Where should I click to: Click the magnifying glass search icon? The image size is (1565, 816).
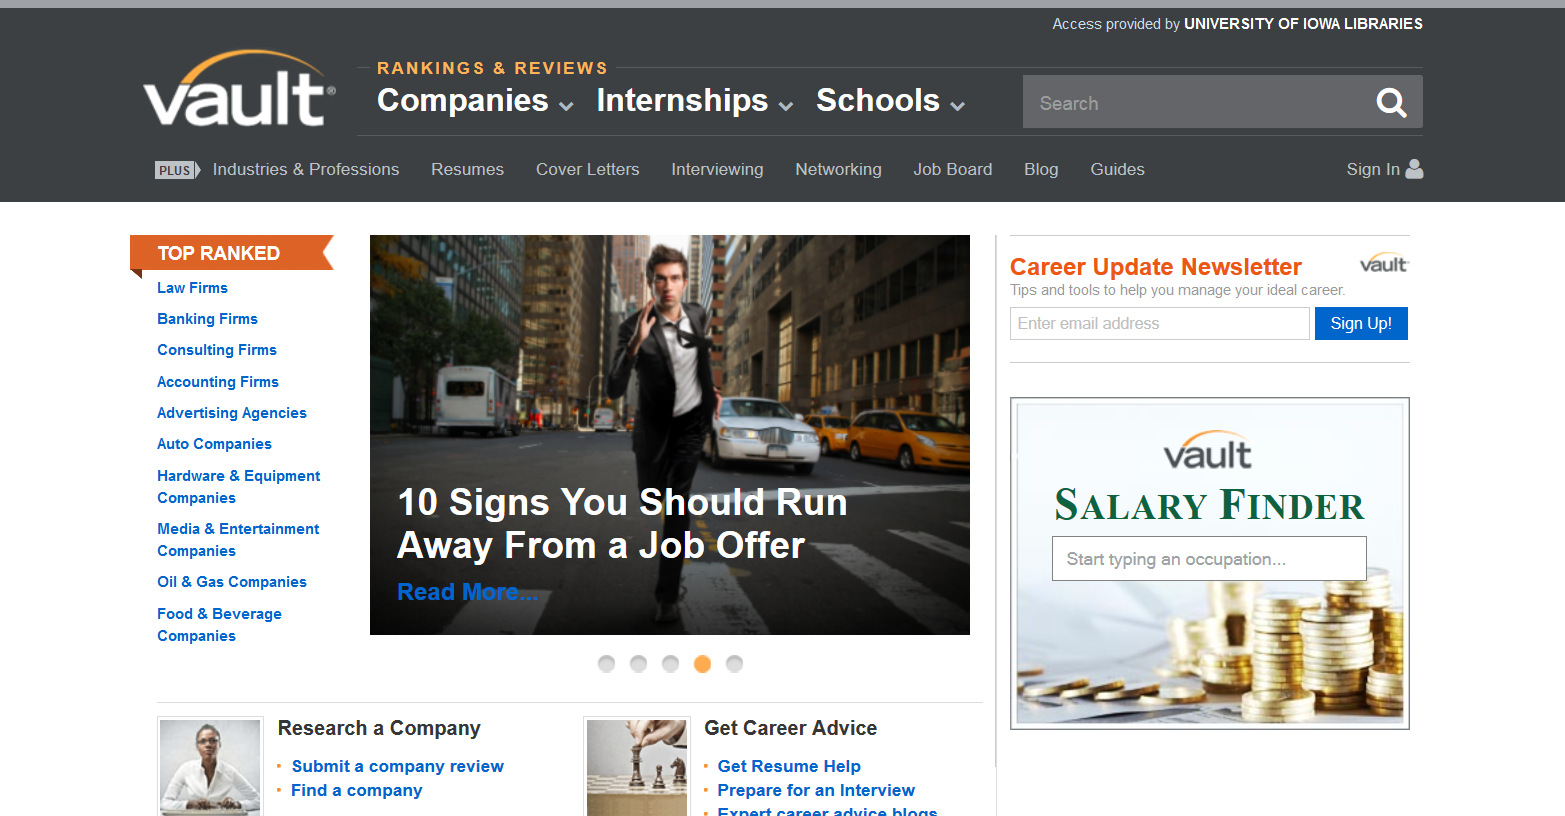[1391, 102]
